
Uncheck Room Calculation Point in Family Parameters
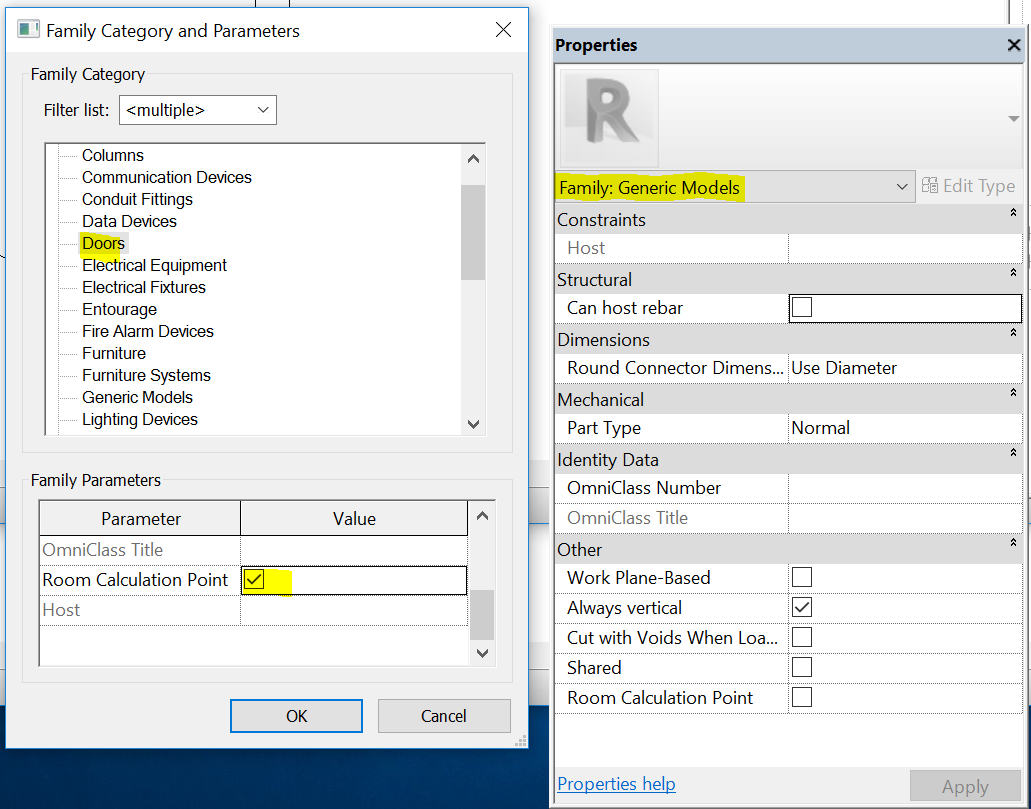click(255, 579)
